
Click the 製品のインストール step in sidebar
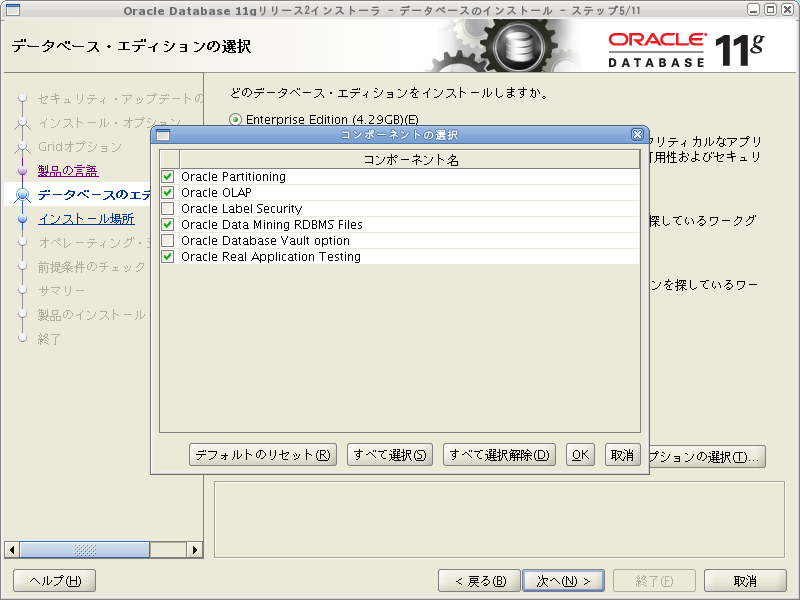91,315
